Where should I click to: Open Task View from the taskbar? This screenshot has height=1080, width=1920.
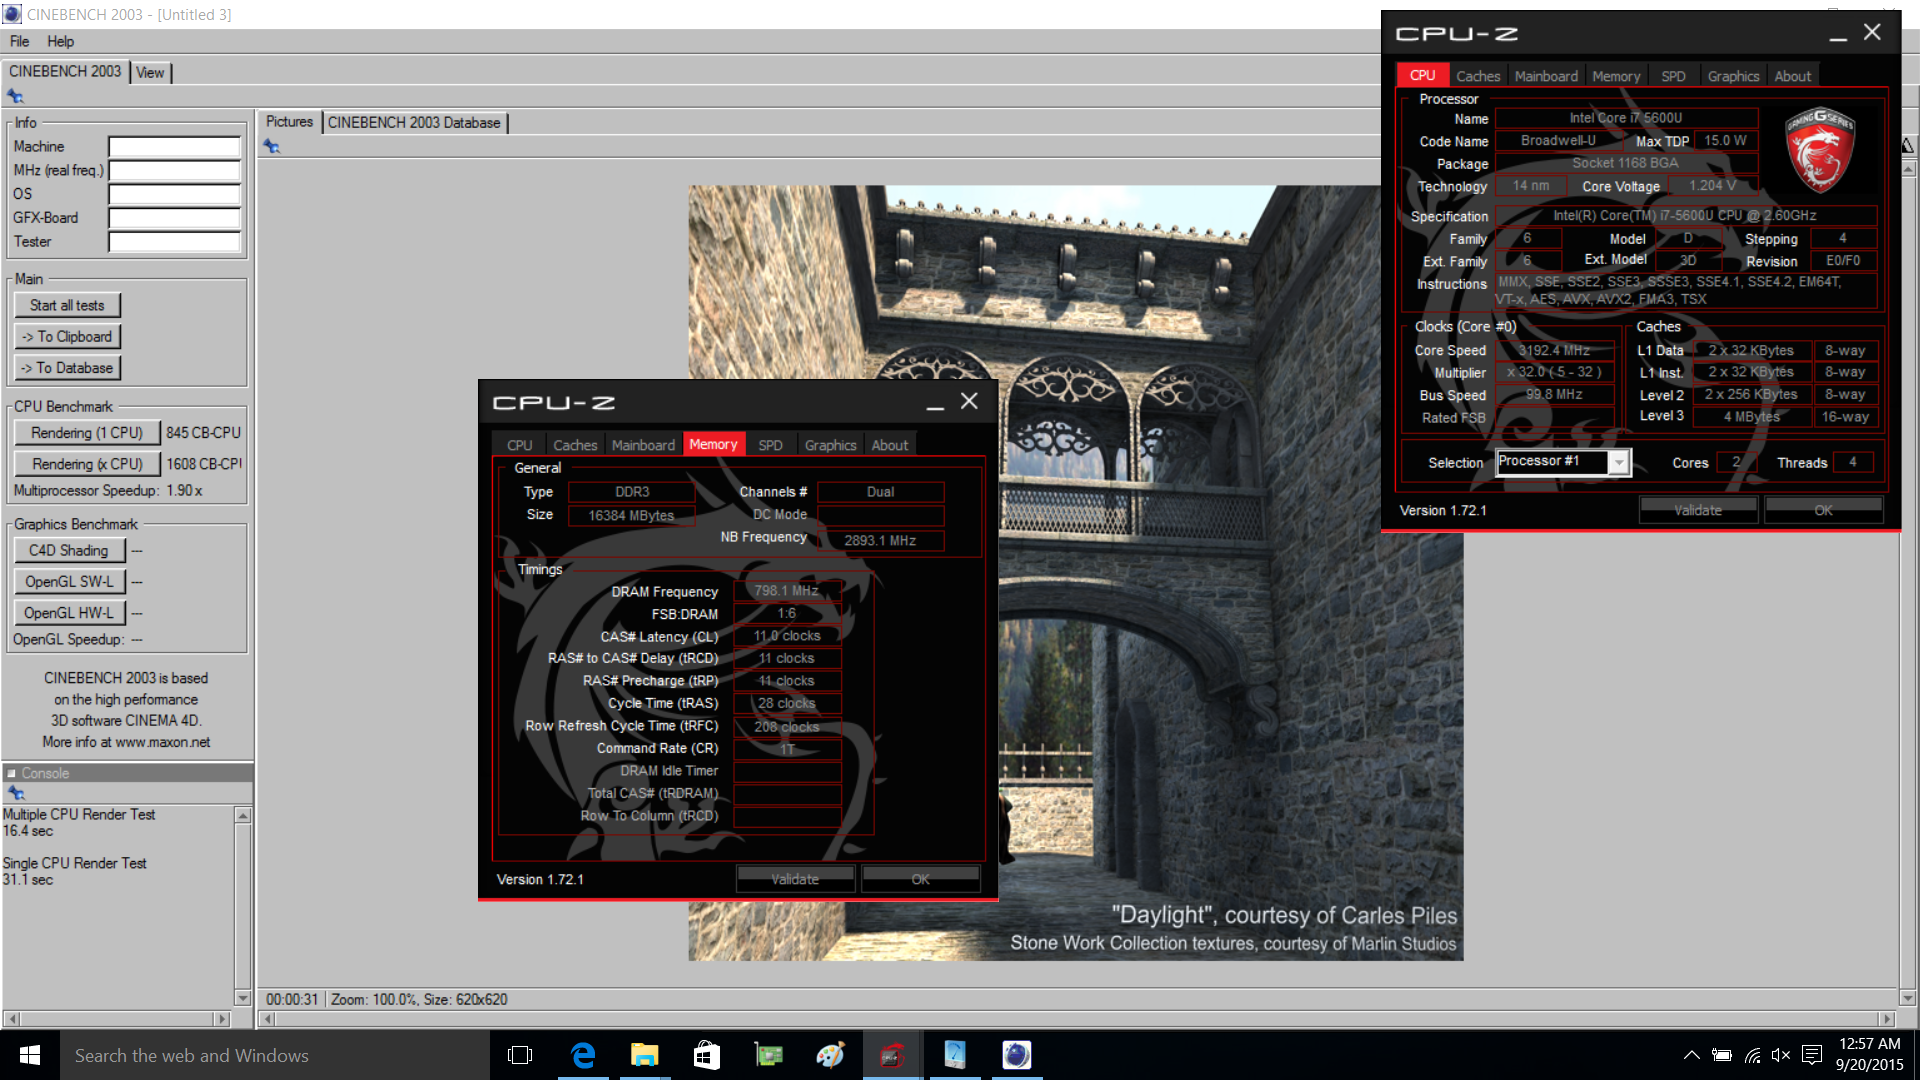(520, 1055)
